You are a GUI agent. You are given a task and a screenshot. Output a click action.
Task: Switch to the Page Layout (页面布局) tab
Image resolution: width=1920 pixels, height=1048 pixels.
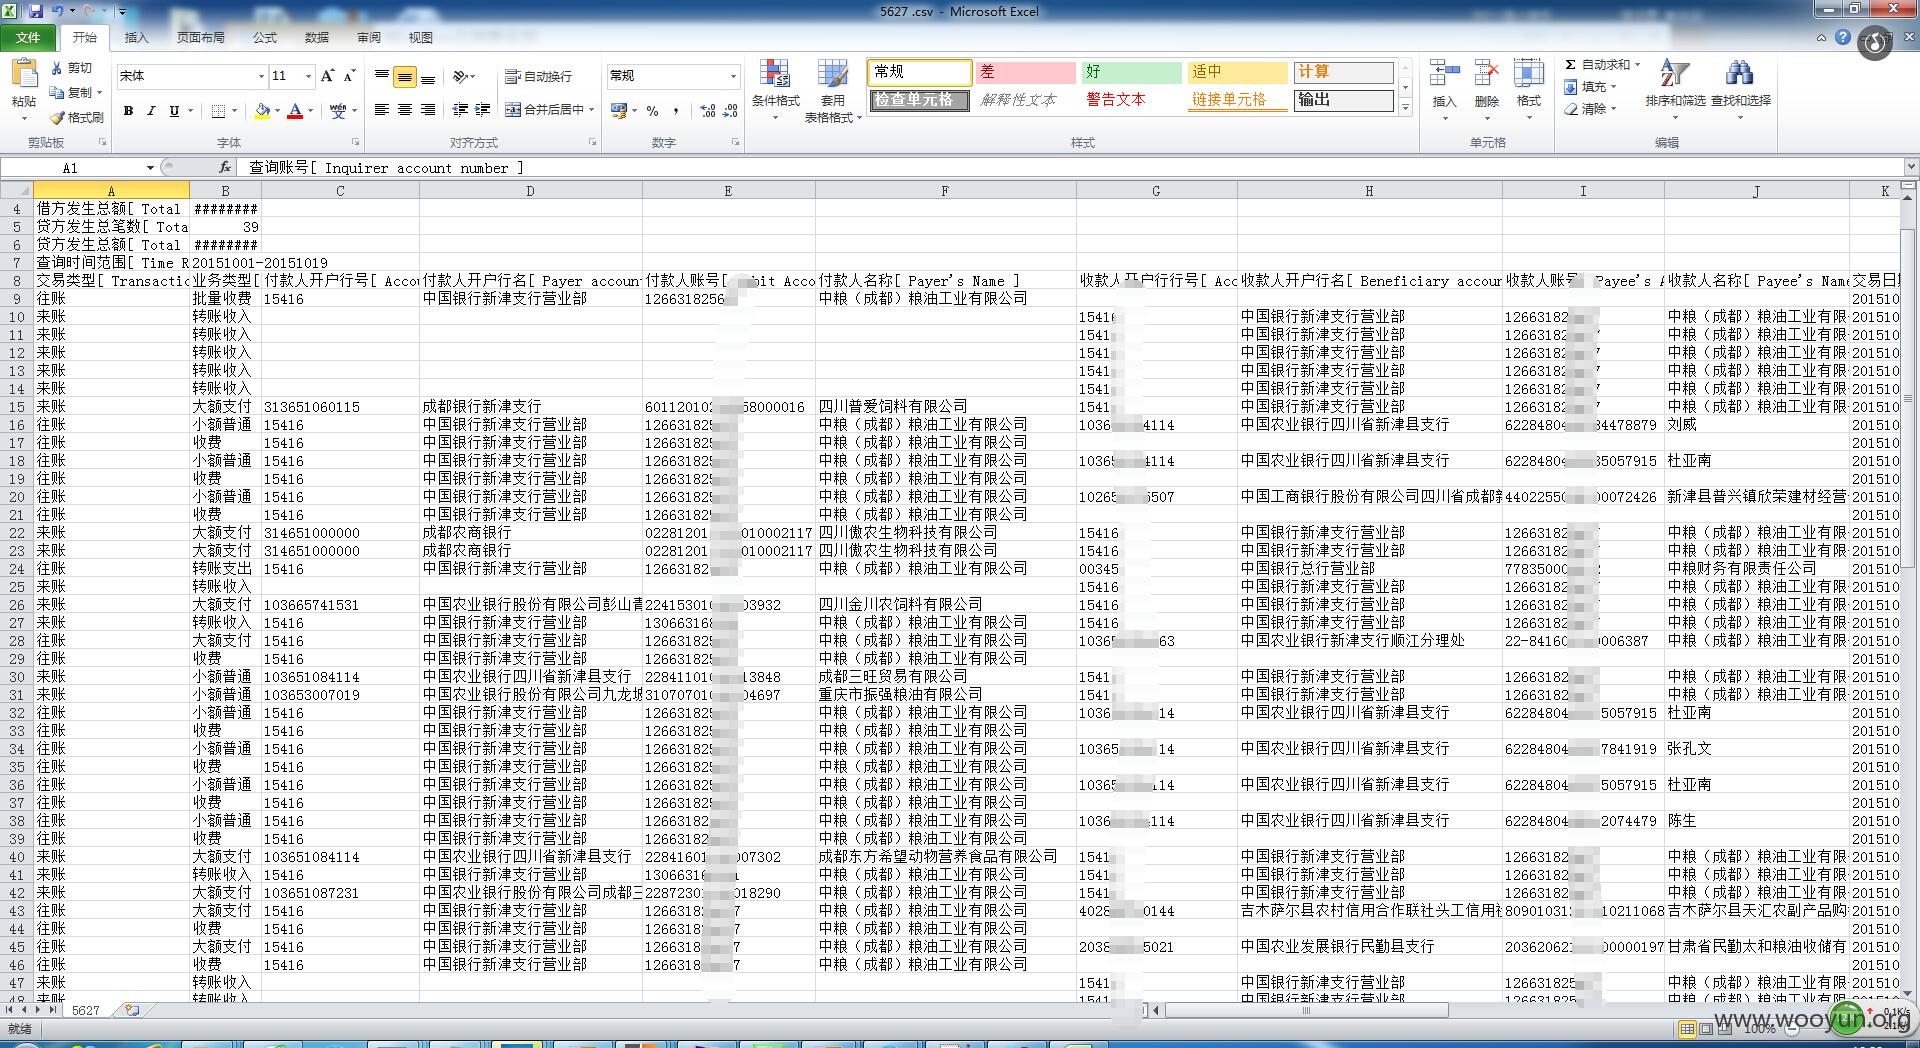coord(200,37)
